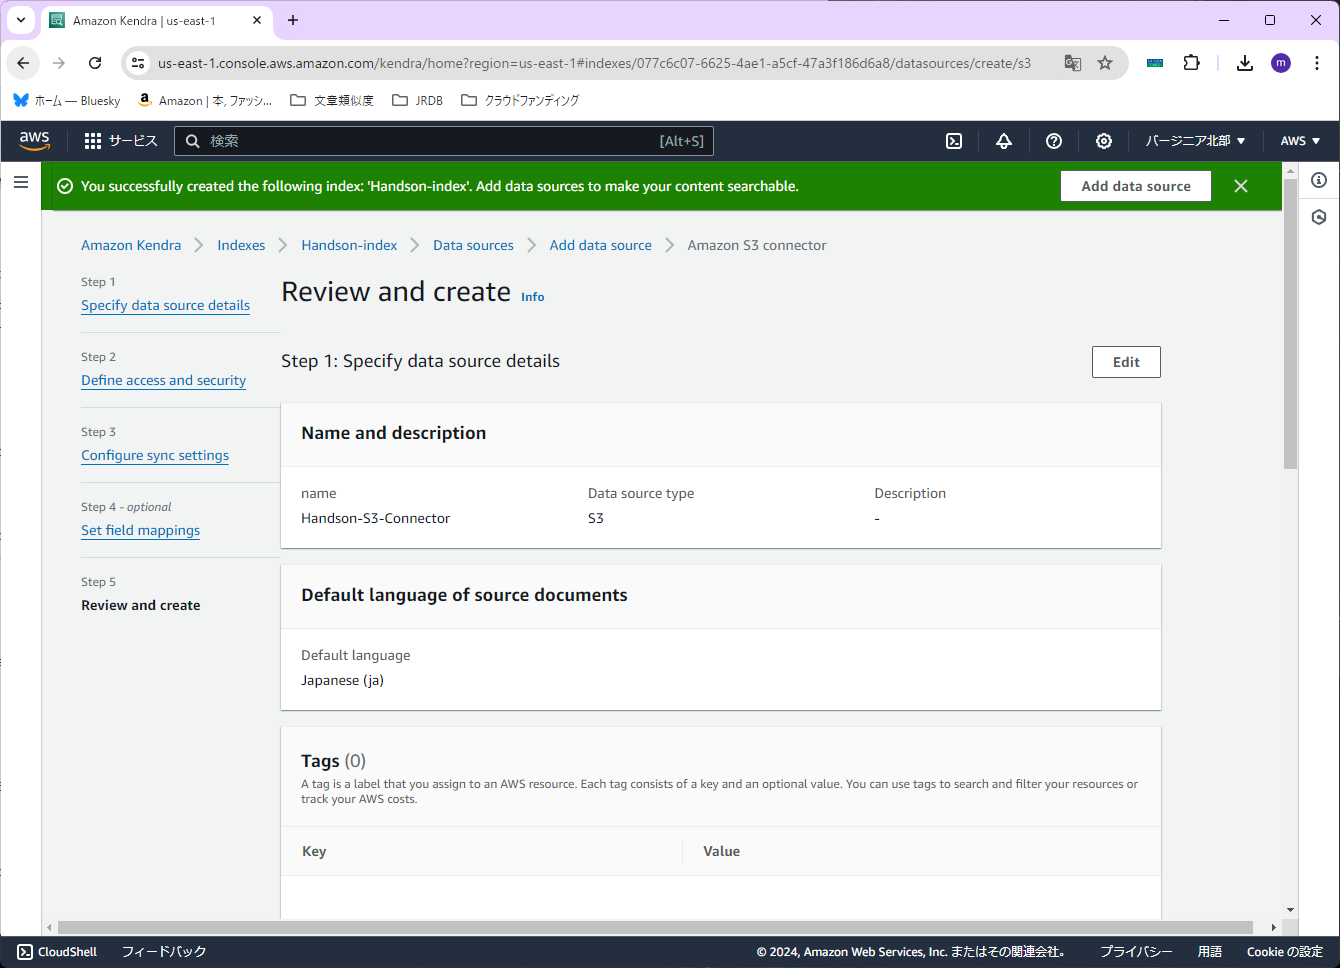Image resolution: width=1340 pixels, height=968 pixels.
Task: Open Cookie の設定 footer link
Action: pyautogui.click(x=1285, y=952)
